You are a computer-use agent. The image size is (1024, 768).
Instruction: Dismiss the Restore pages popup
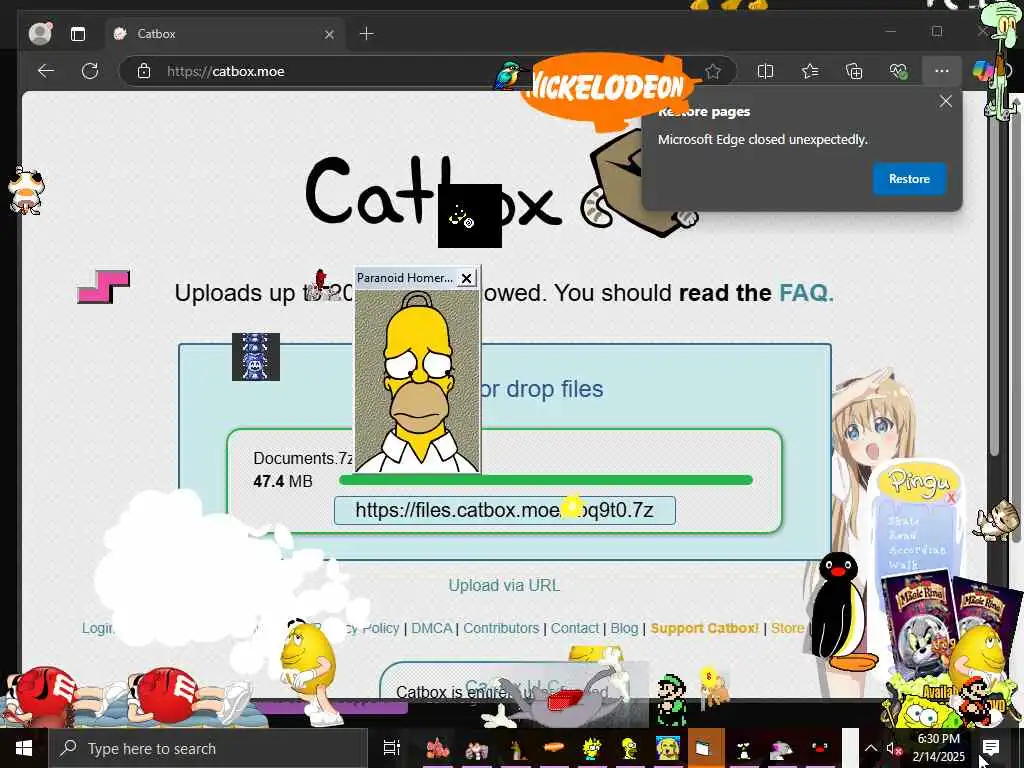click(x=945, y=101)
